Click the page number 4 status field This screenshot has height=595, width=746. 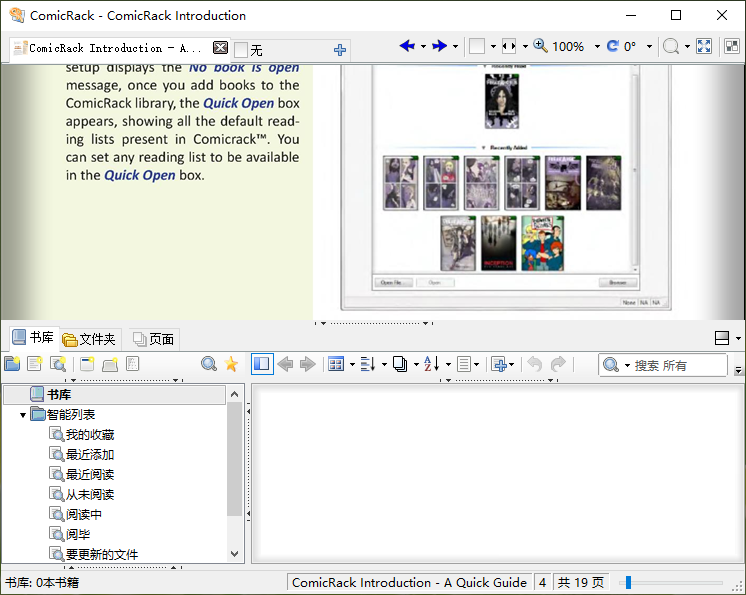click(542, 583)
